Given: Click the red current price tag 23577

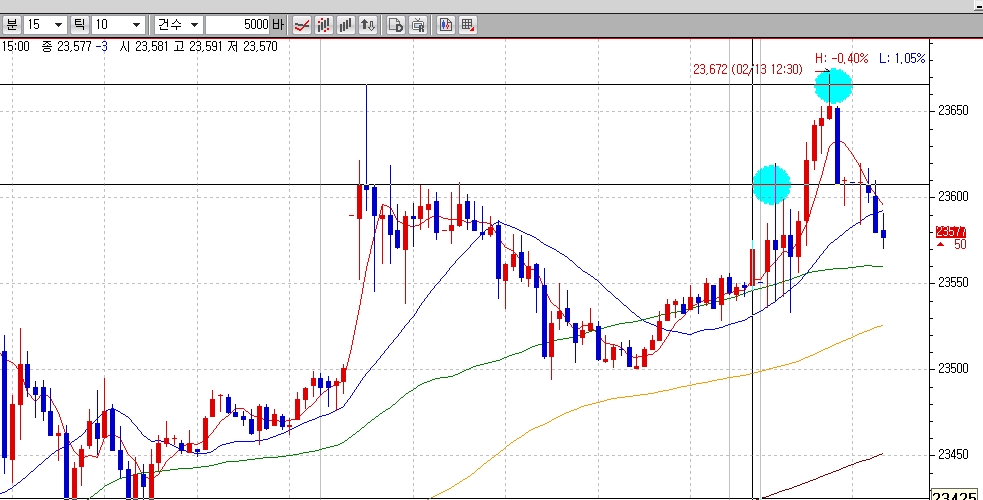Looking at the screenshot, I should (x=950, y=232).
